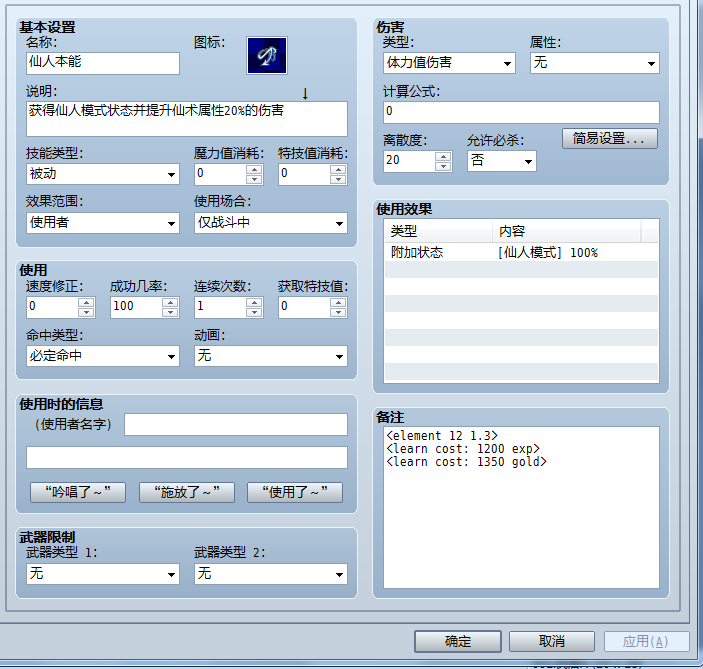
Task: Increase the 连续次数 value with up arrow
Action: (254, 302)
